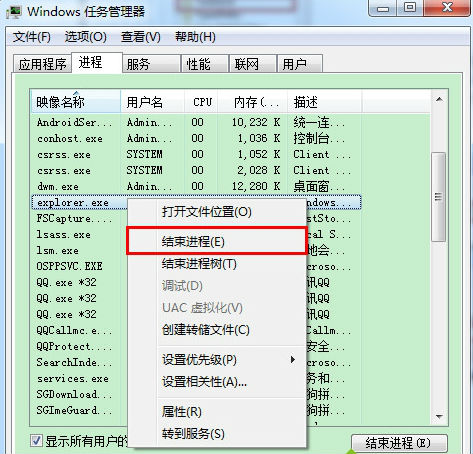The image size is (473, 454).
Task: Choose 结束进程树(T) in context menu
Action: [x=217, y=264]
